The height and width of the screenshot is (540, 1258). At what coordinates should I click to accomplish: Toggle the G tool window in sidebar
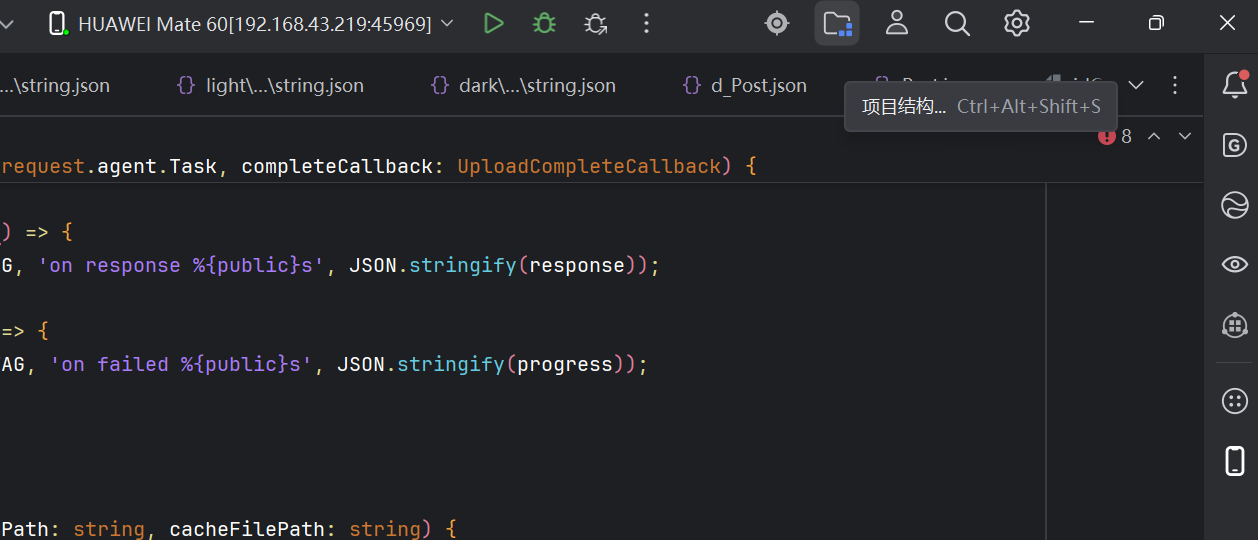coord(1235,146)
